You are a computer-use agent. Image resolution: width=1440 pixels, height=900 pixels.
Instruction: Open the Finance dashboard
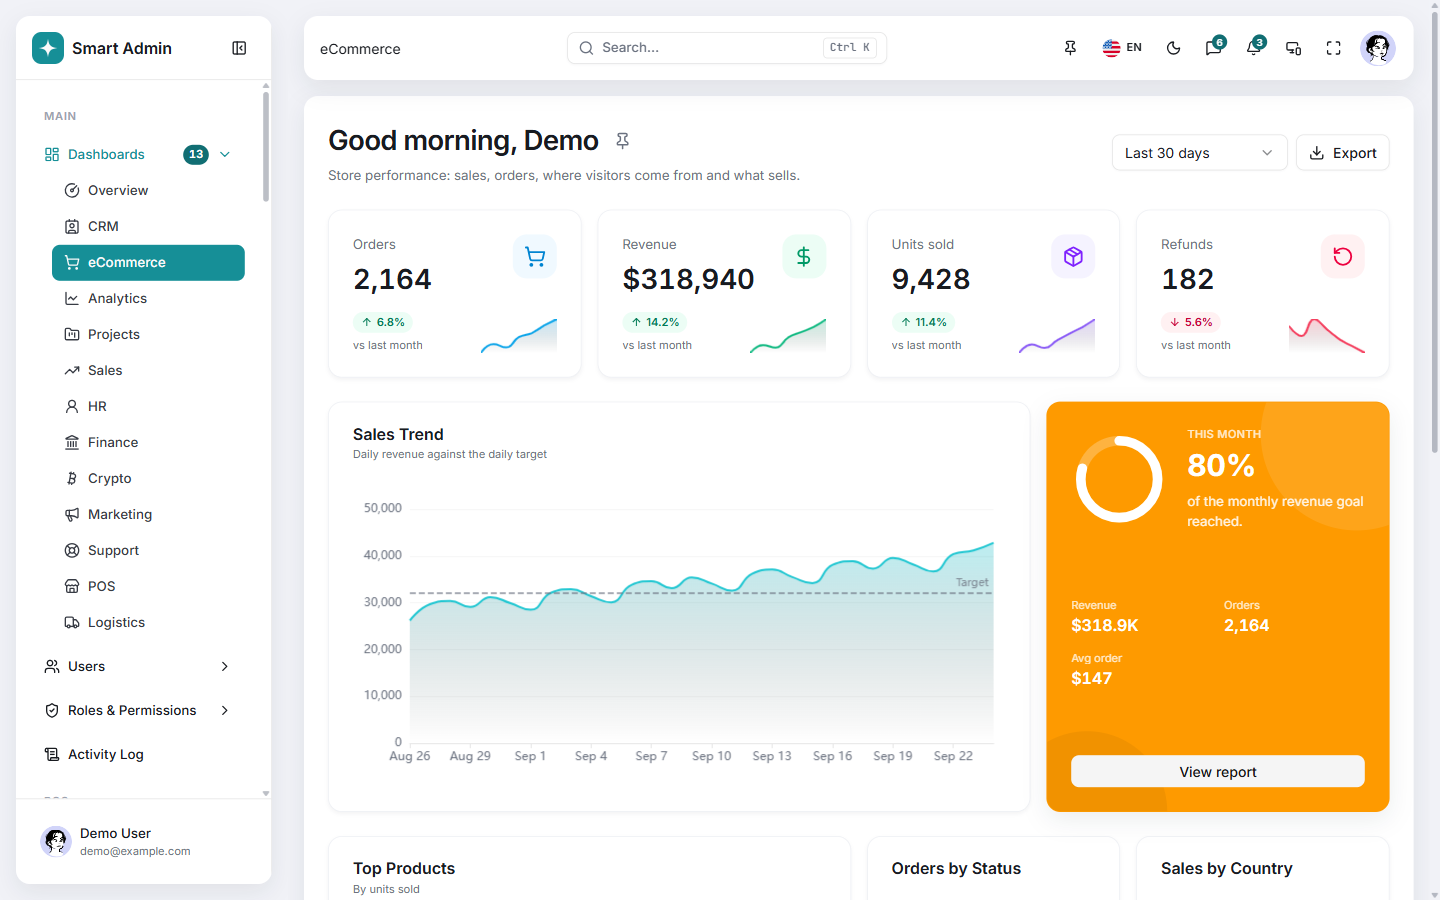pyautogui.click(x=148, y=442)
